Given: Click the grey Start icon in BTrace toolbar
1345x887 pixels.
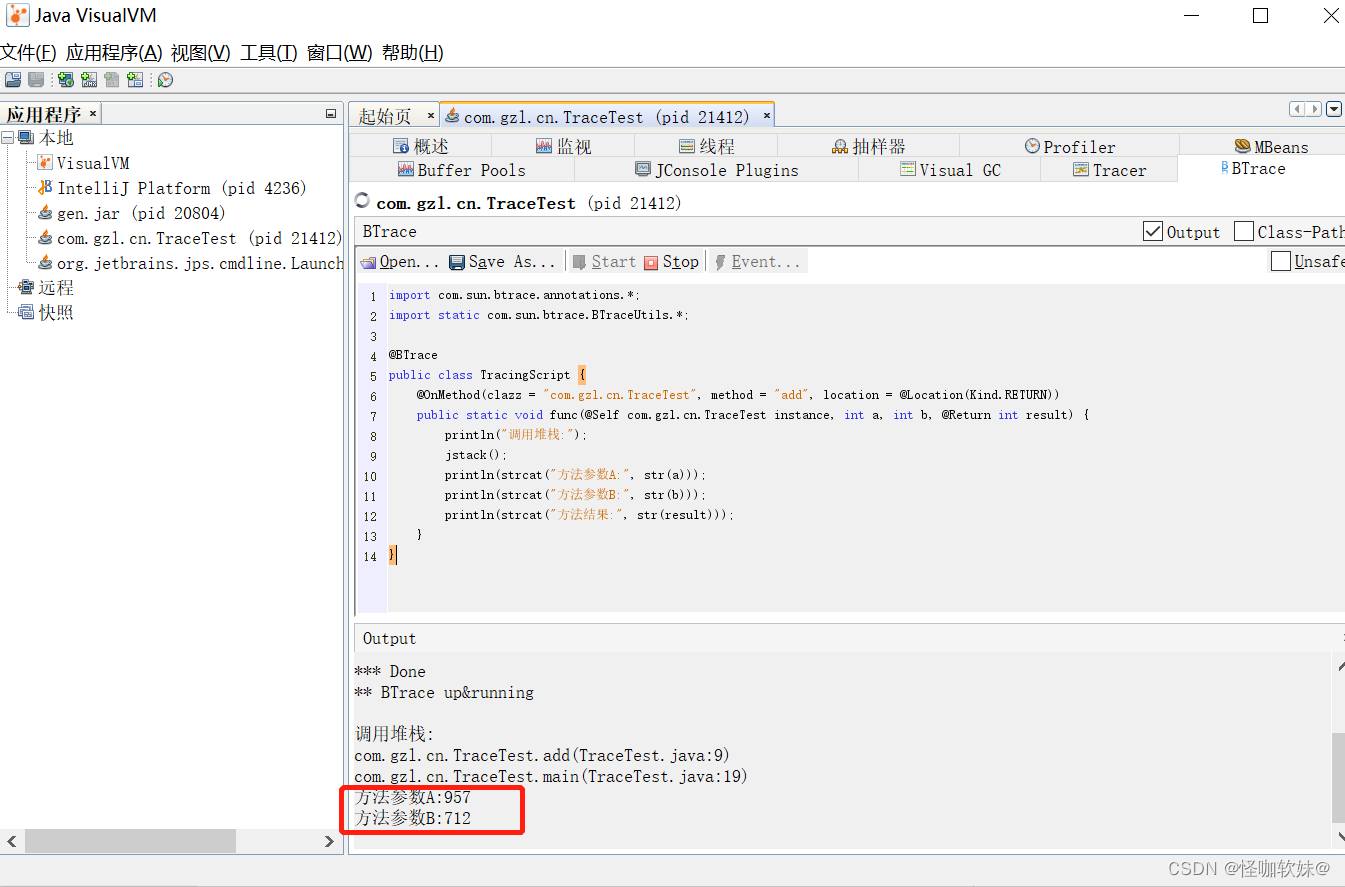Looking at the screenshot, I should [579, 262].
